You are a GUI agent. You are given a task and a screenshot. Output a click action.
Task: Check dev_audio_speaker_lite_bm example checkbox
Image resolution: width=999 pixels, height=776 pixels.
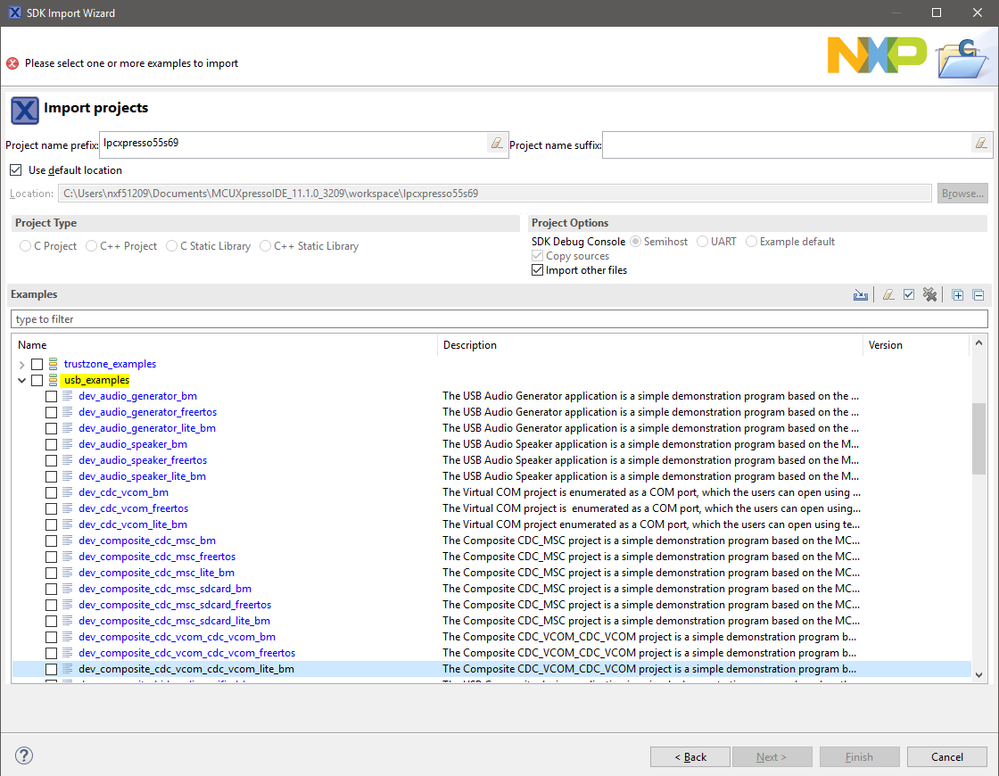pos(51,477)
